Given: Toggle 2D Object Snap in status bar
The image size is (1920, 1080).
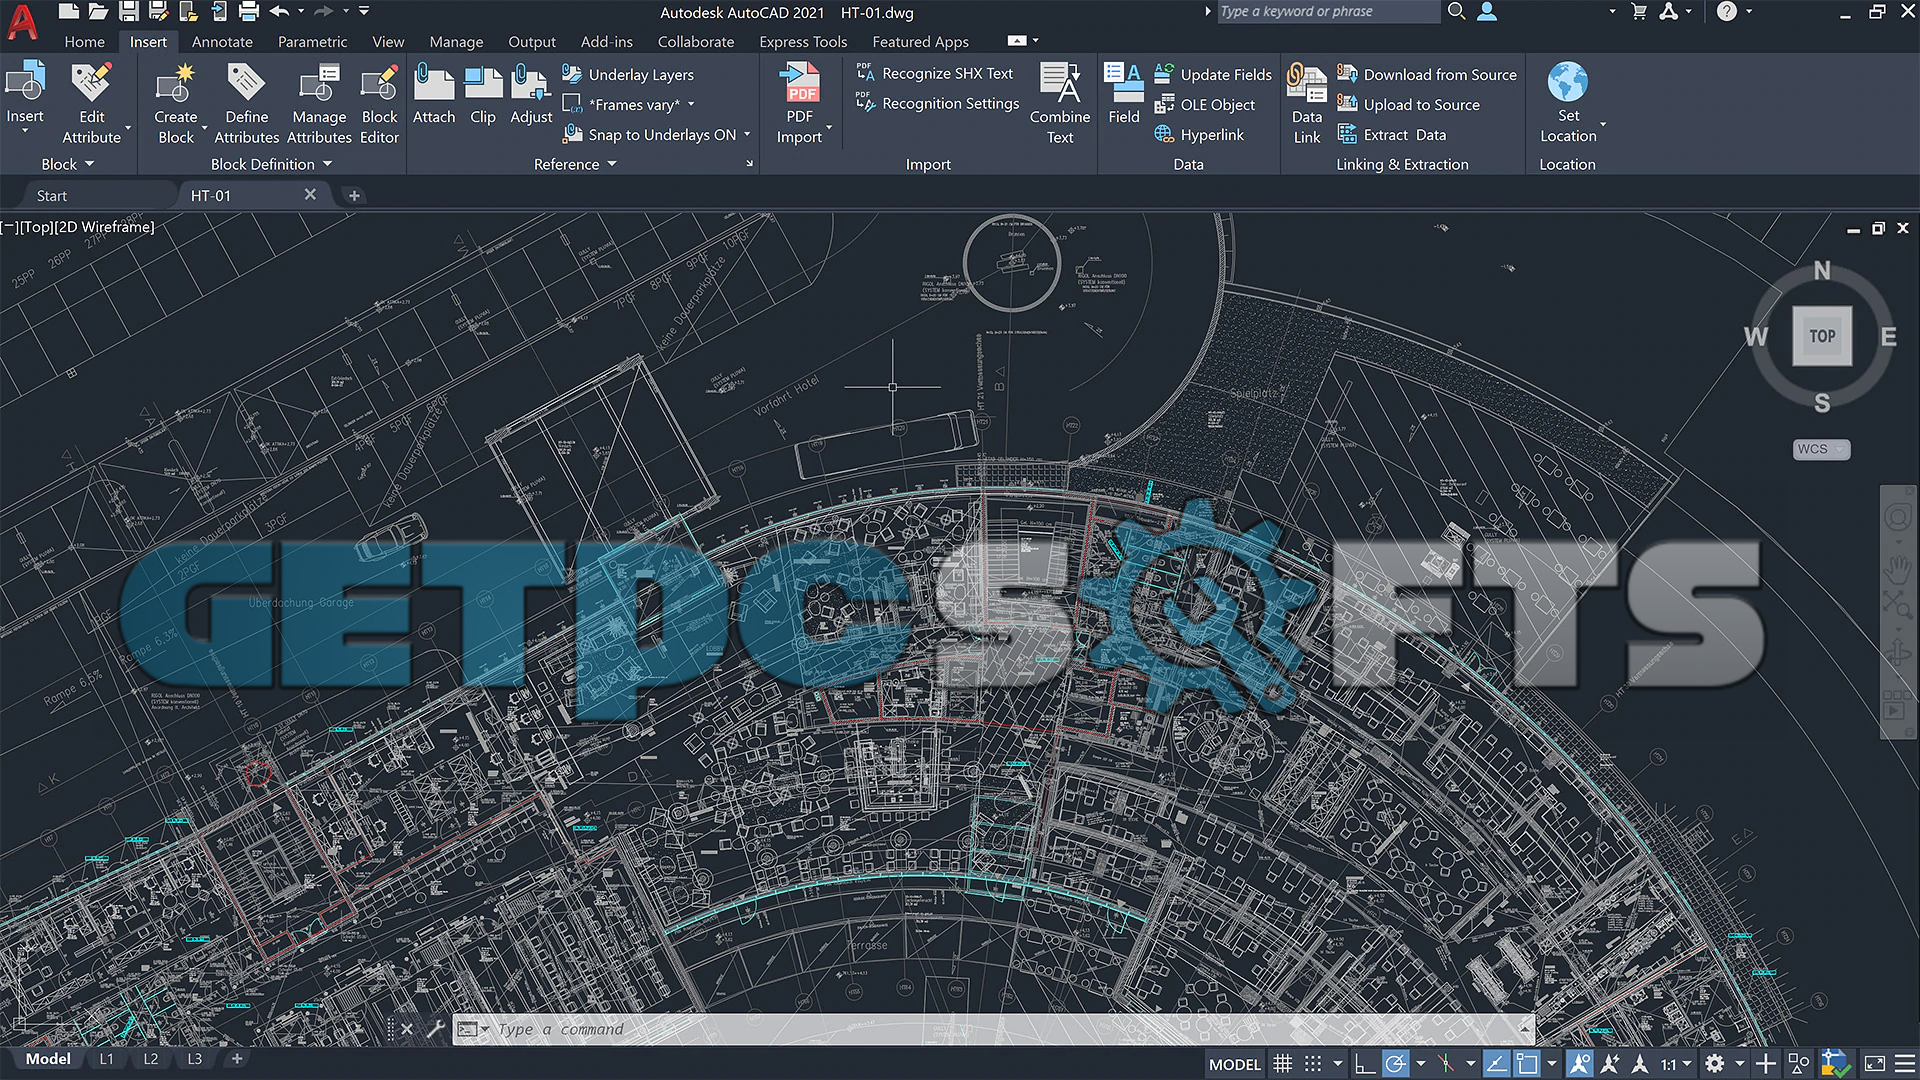Looking at the screenshot, I should click(1527, 1064).
